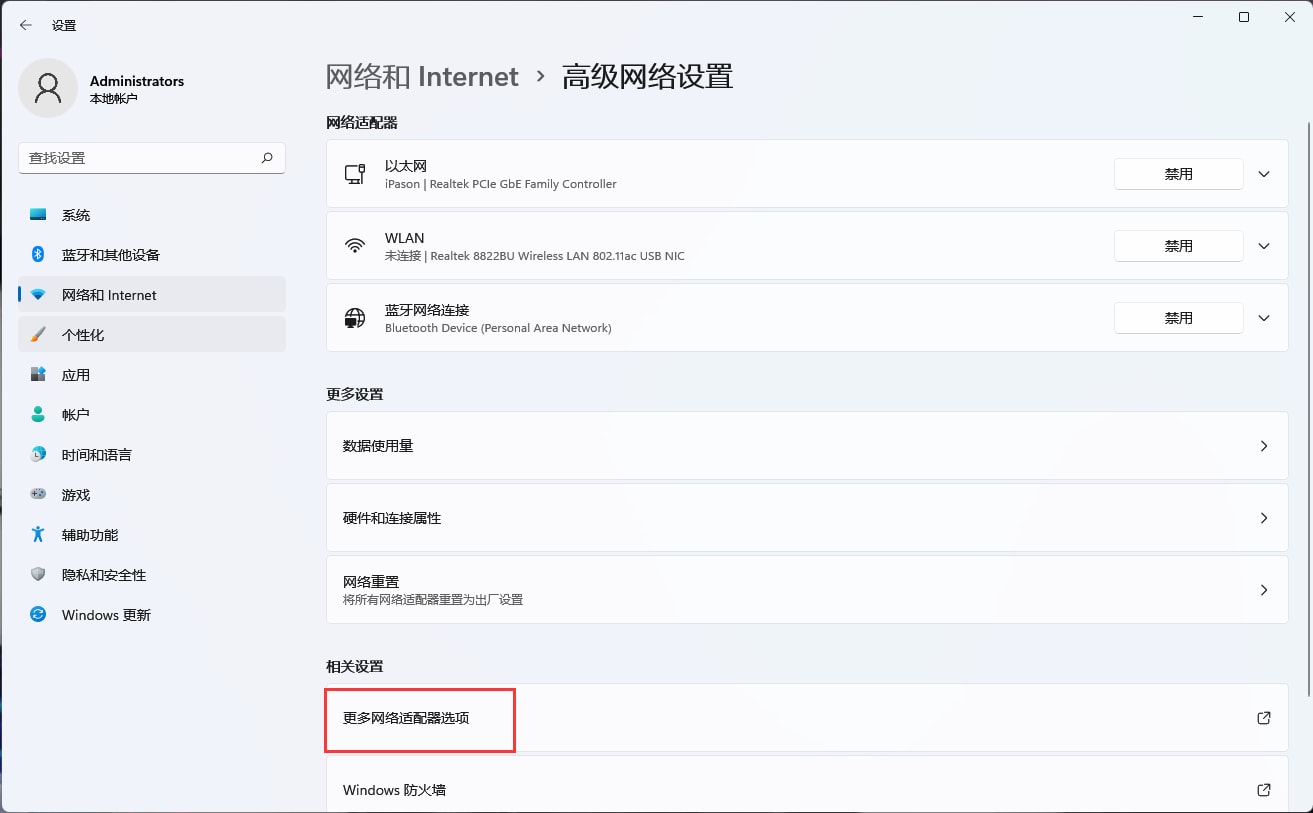
Task: Click the search magnifier icon
Action: (x=267, y=158)
